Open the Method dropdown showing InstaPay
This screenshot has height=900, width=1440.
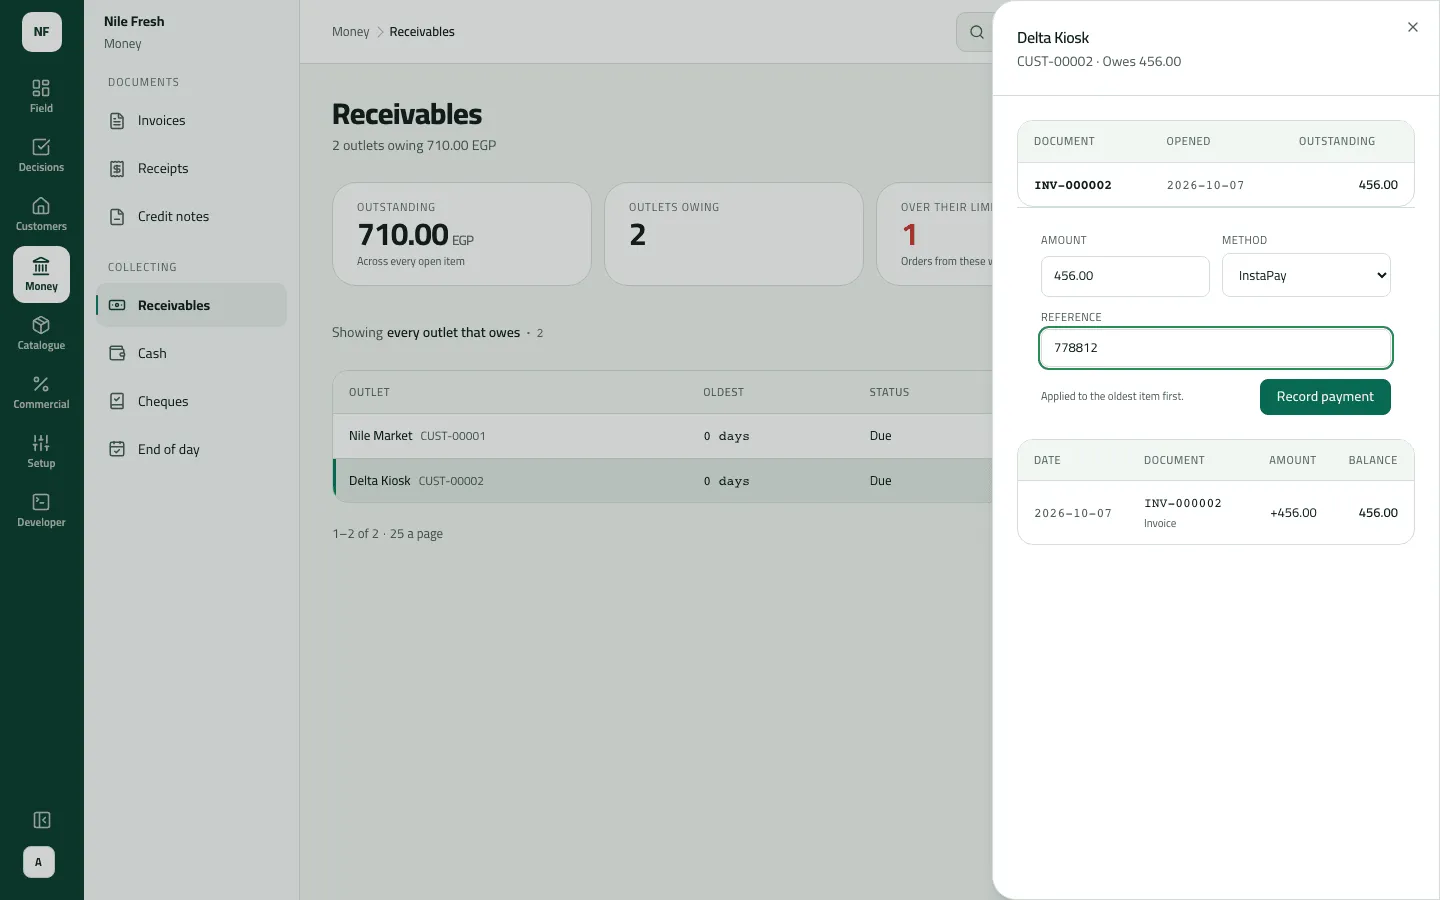pos(1306,276)
